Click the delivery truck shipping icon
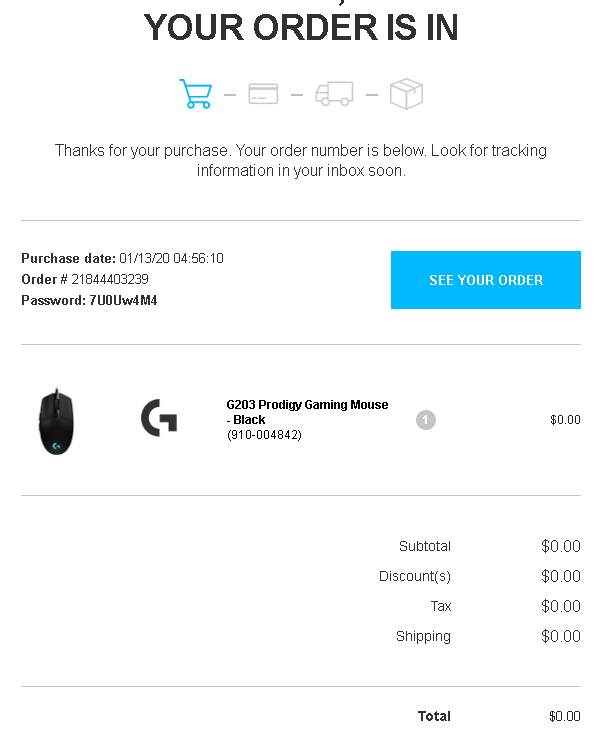The image size is (609, 730). 334,94
